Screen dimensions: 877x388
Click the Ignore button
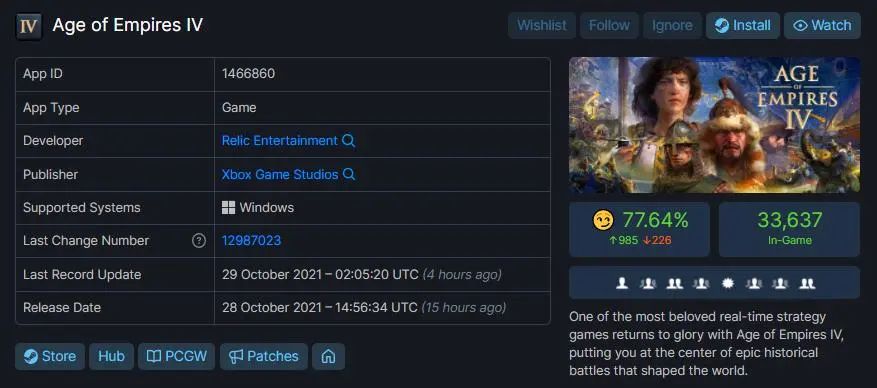pos(672,26)
